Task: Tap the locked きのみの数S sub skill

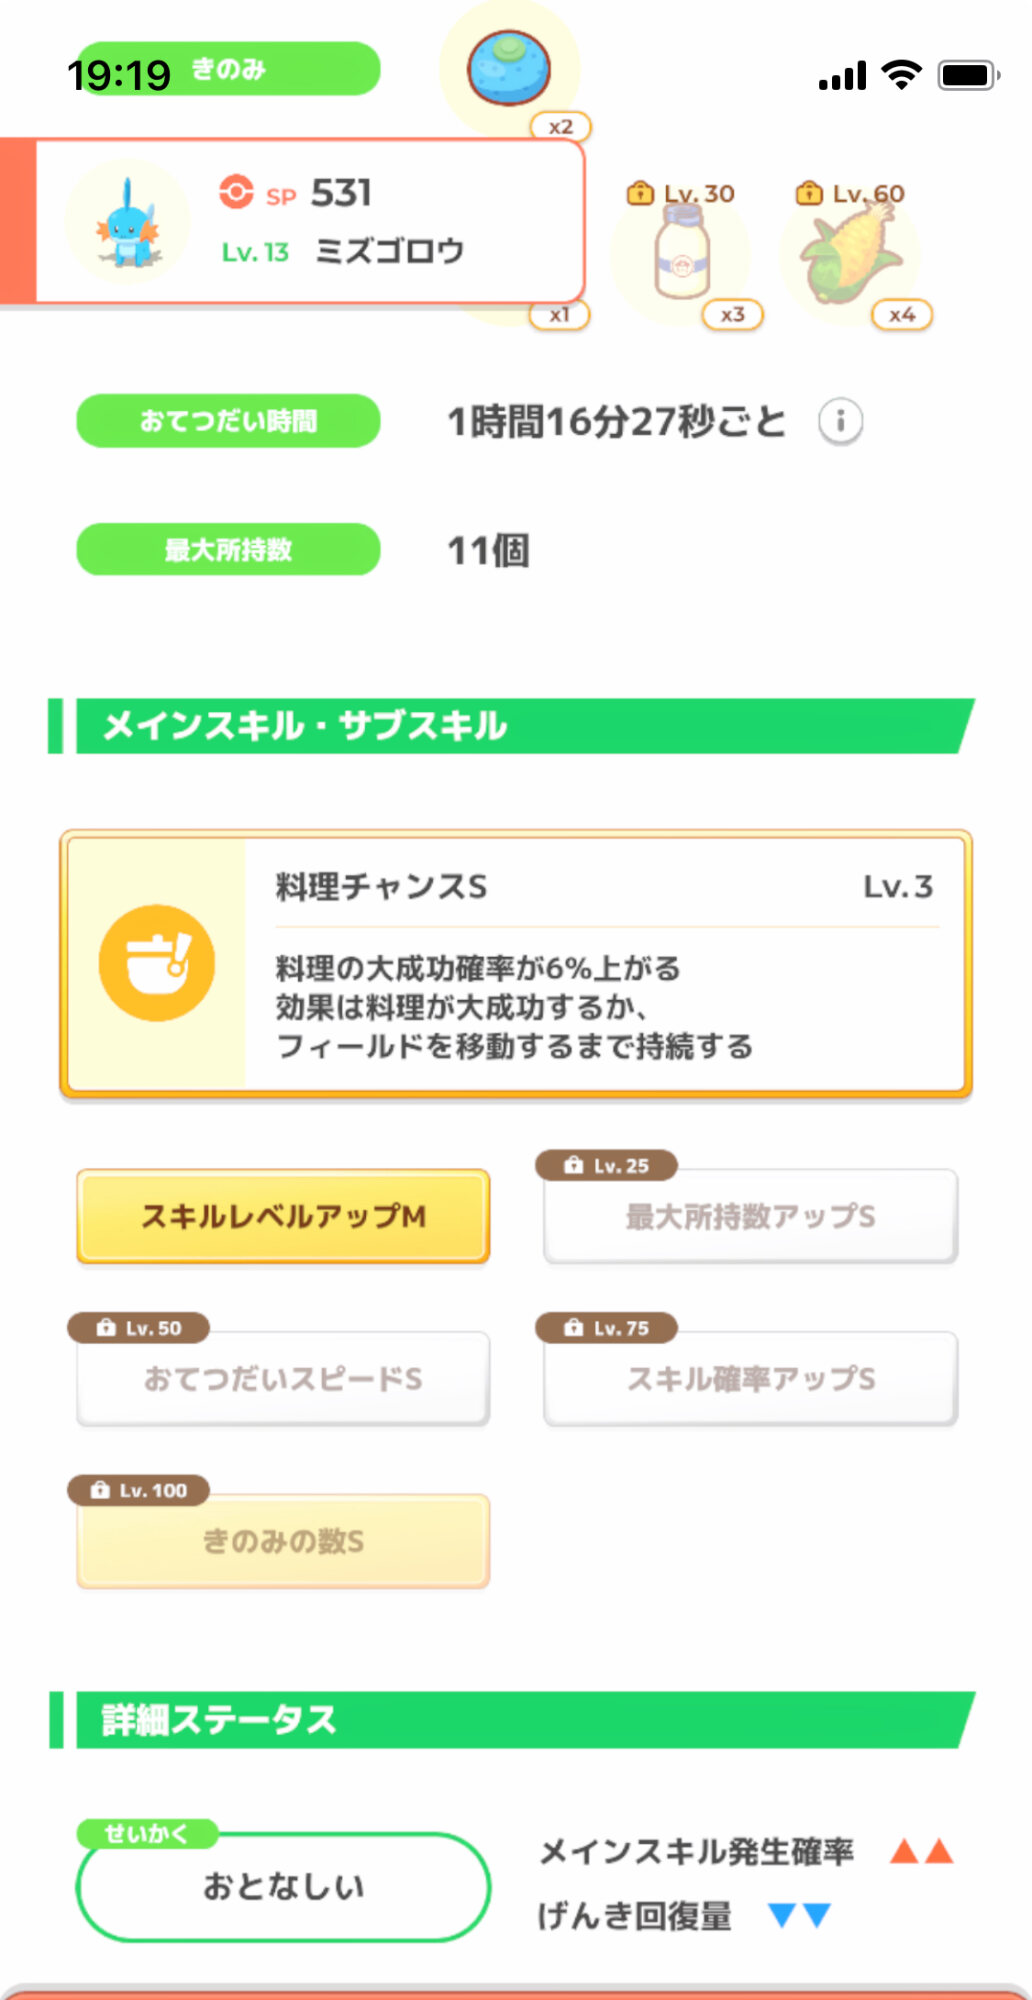Action: 283,1541
